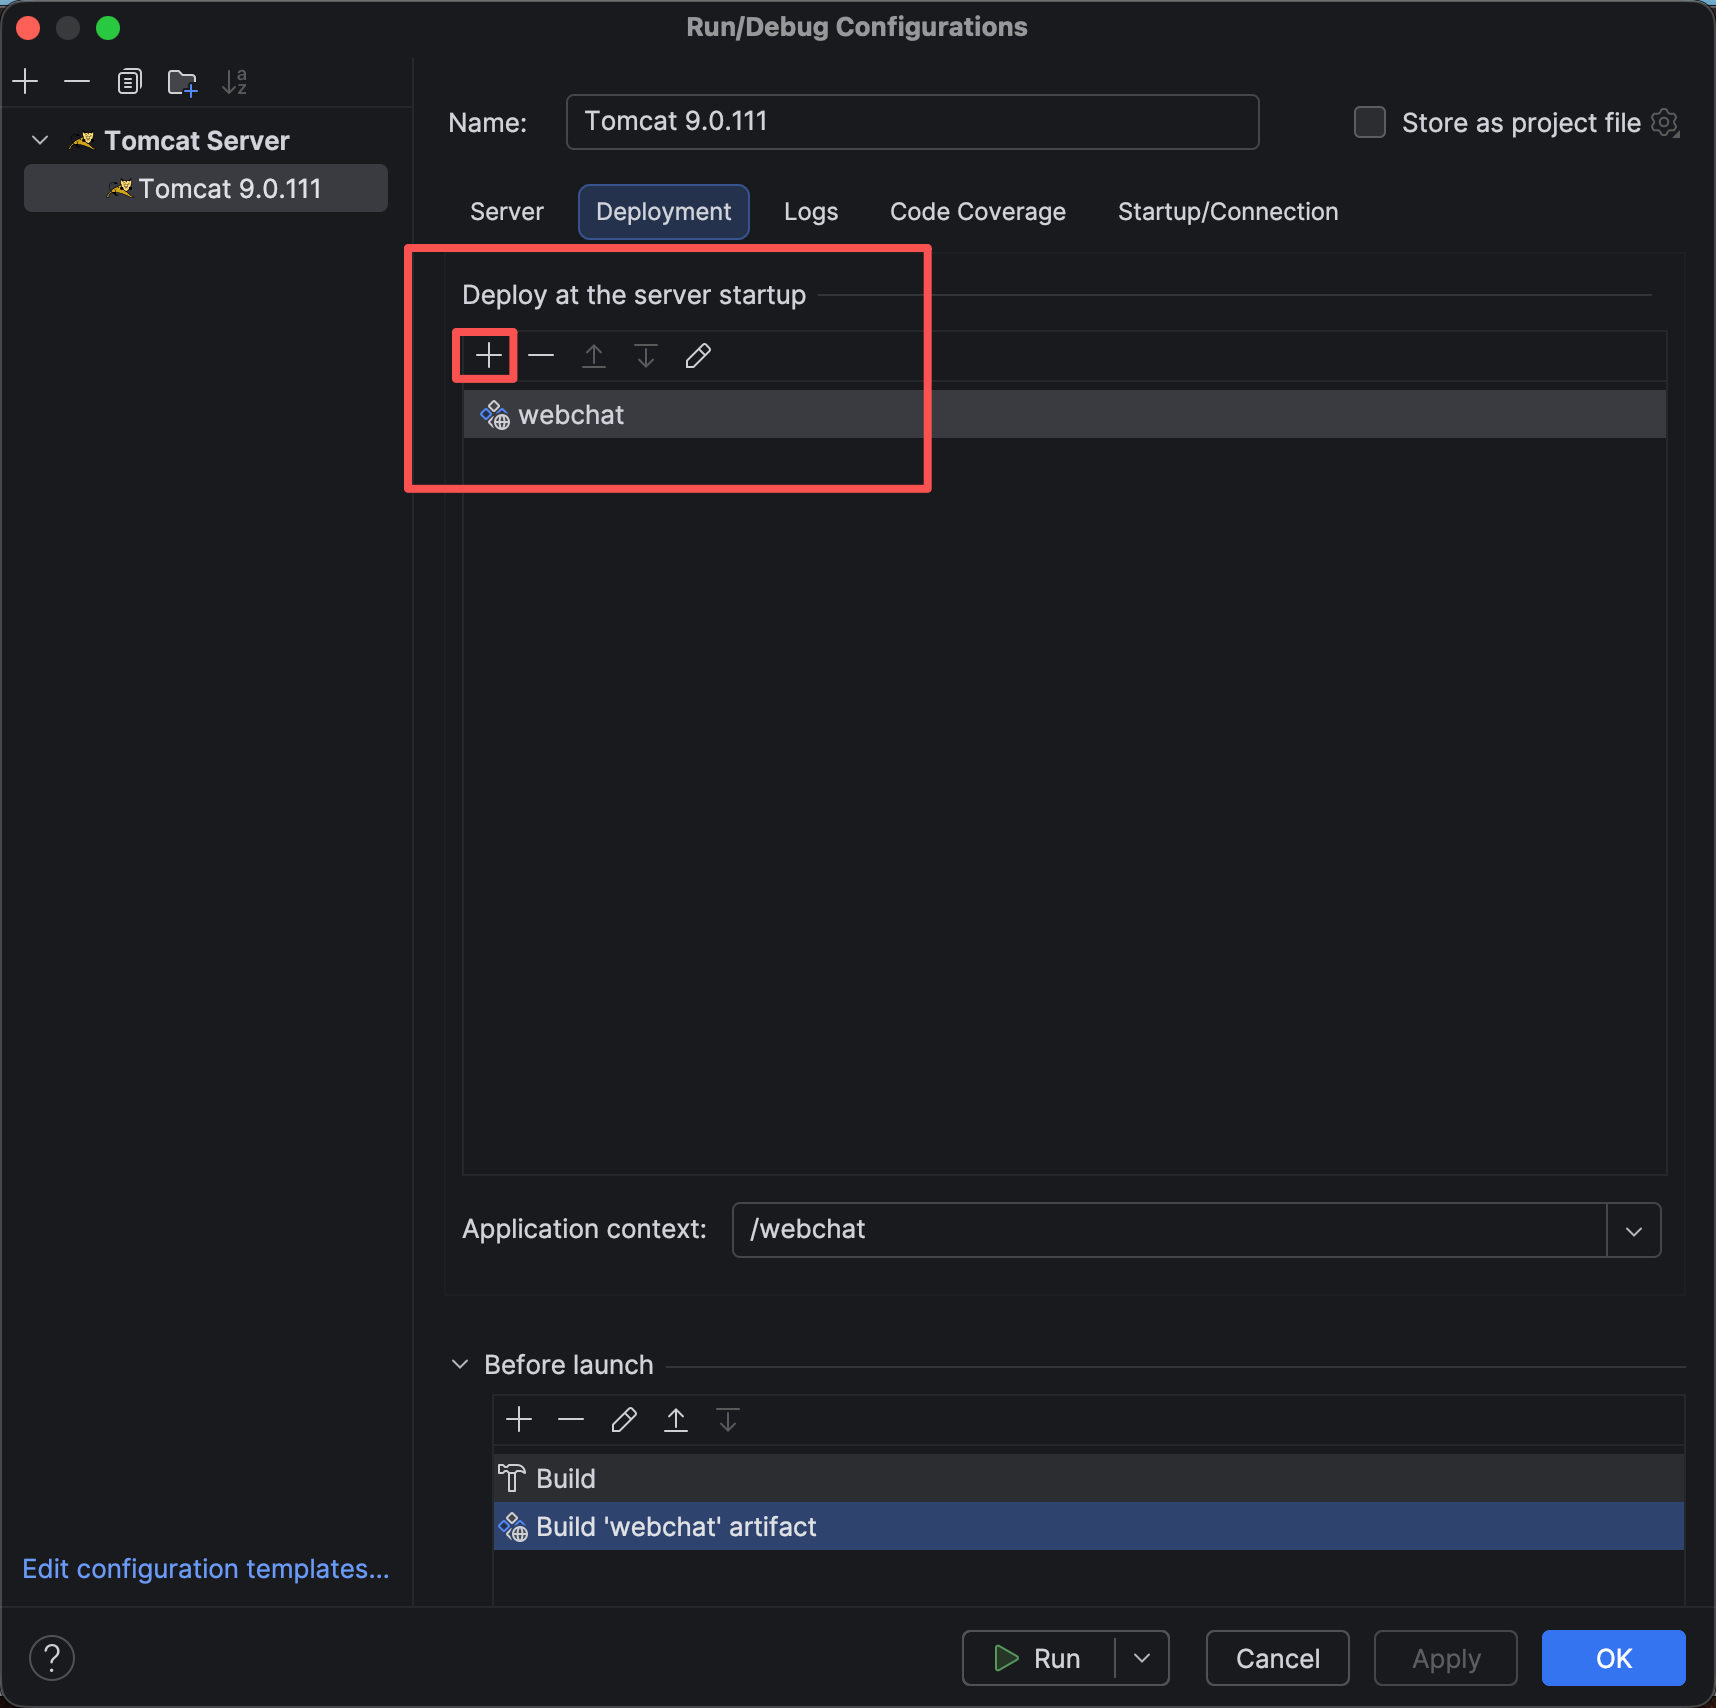Enable Store as project file checkbox
1716x1708 pixels.
[x=1369, y=122]
